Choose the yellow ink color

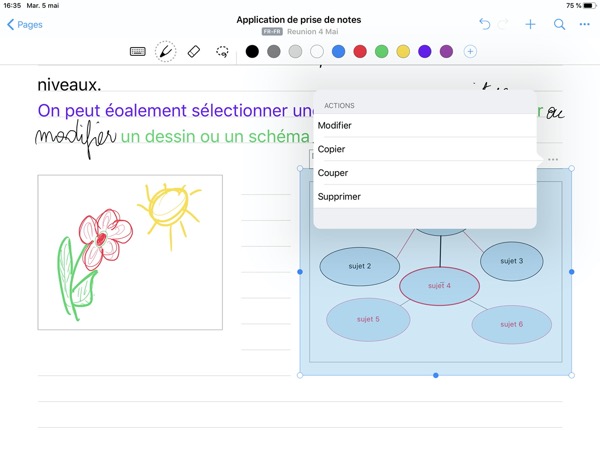pos(403,51)
